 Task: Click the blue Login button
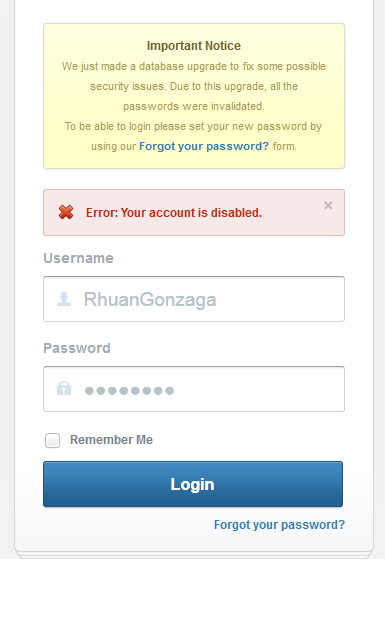[193, 484]
